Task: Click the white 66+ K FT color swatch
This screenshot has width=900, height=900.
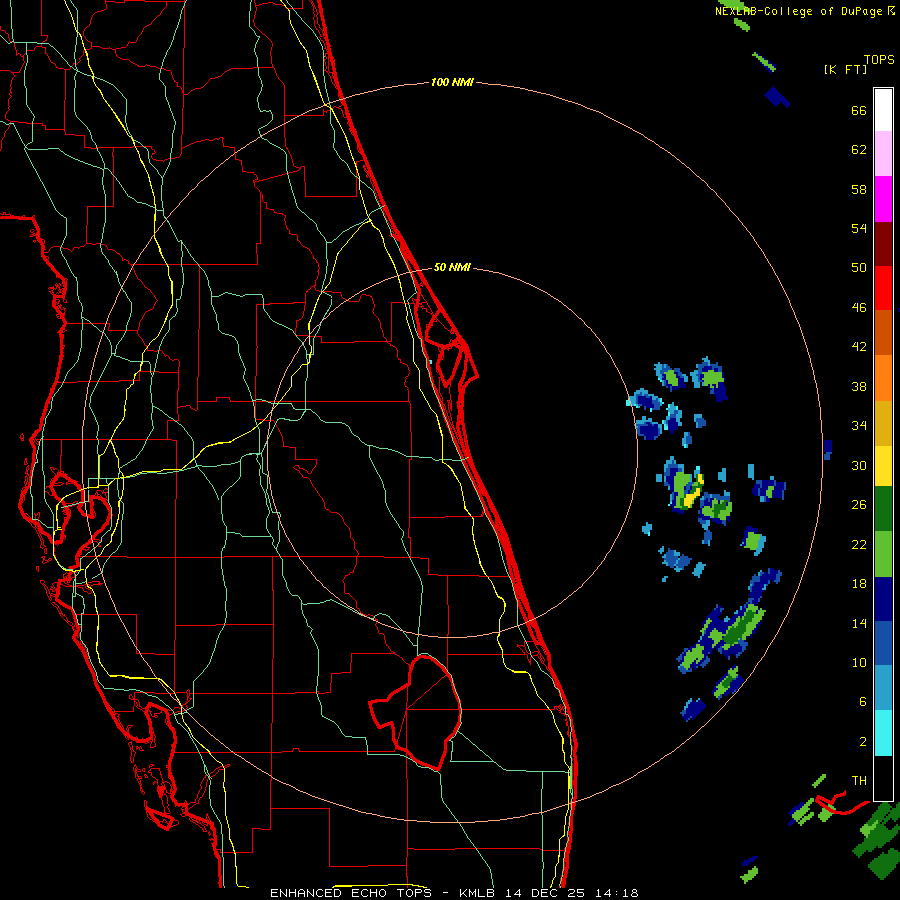Action: tap(883, 110)
